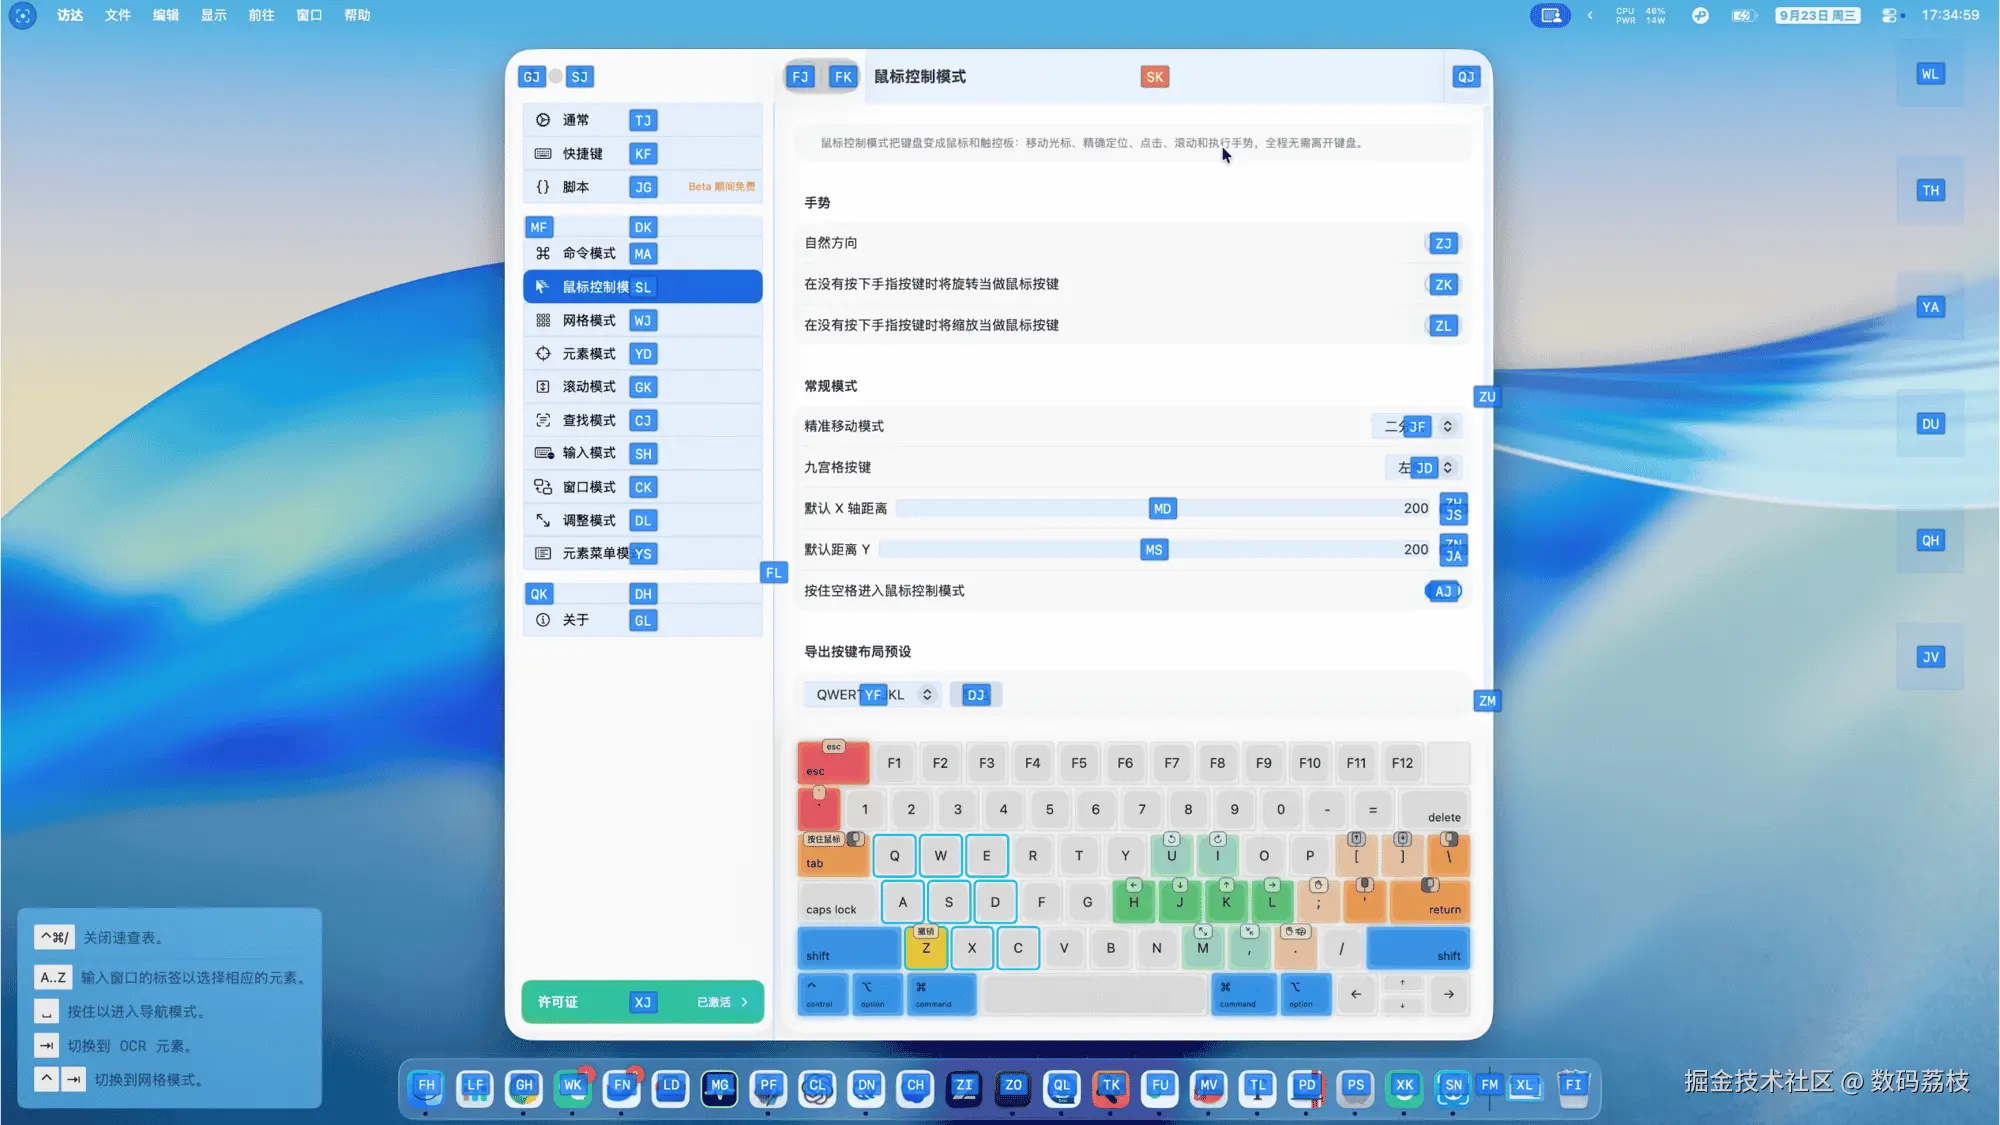Open the 精准移动模式 dropdown

pyautogui.click(x=1417, y=426)
